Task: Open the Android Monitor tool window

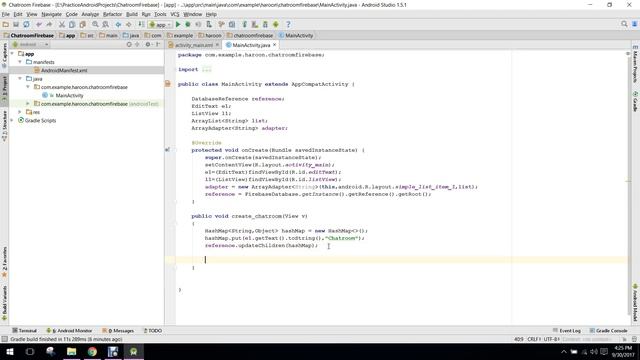Action: (x=69, y=331)
